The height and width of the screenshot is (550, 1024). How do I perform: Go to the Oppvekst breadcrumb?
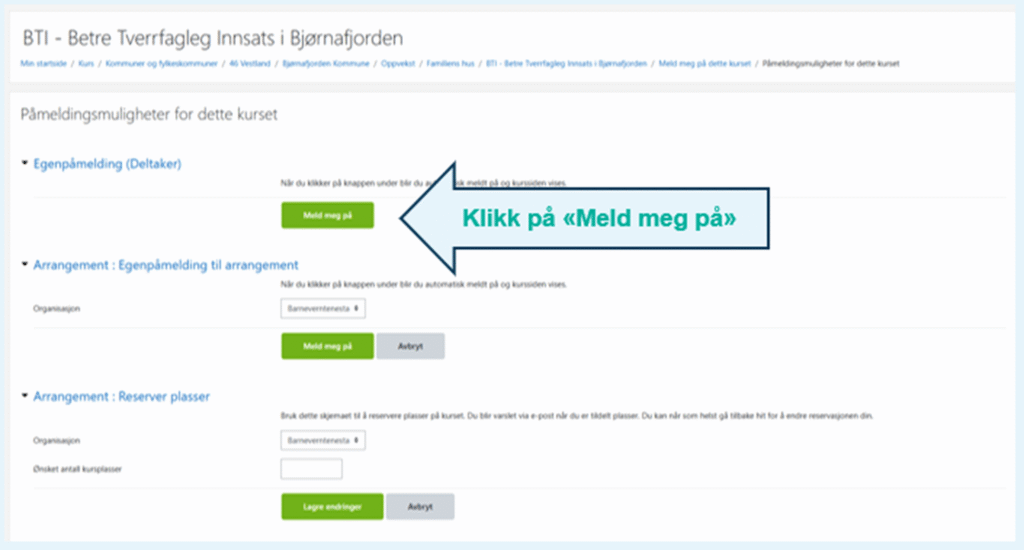tap(399, 64)
